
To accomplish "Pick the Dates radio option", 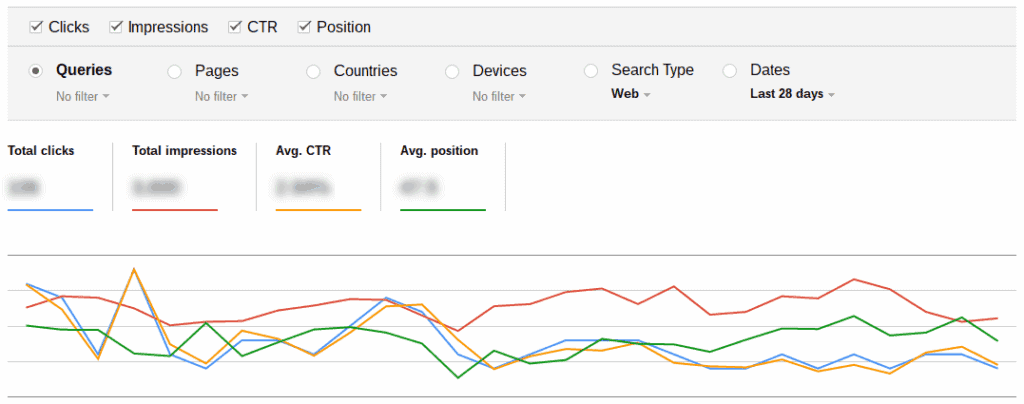I will (x=730, y=71).
